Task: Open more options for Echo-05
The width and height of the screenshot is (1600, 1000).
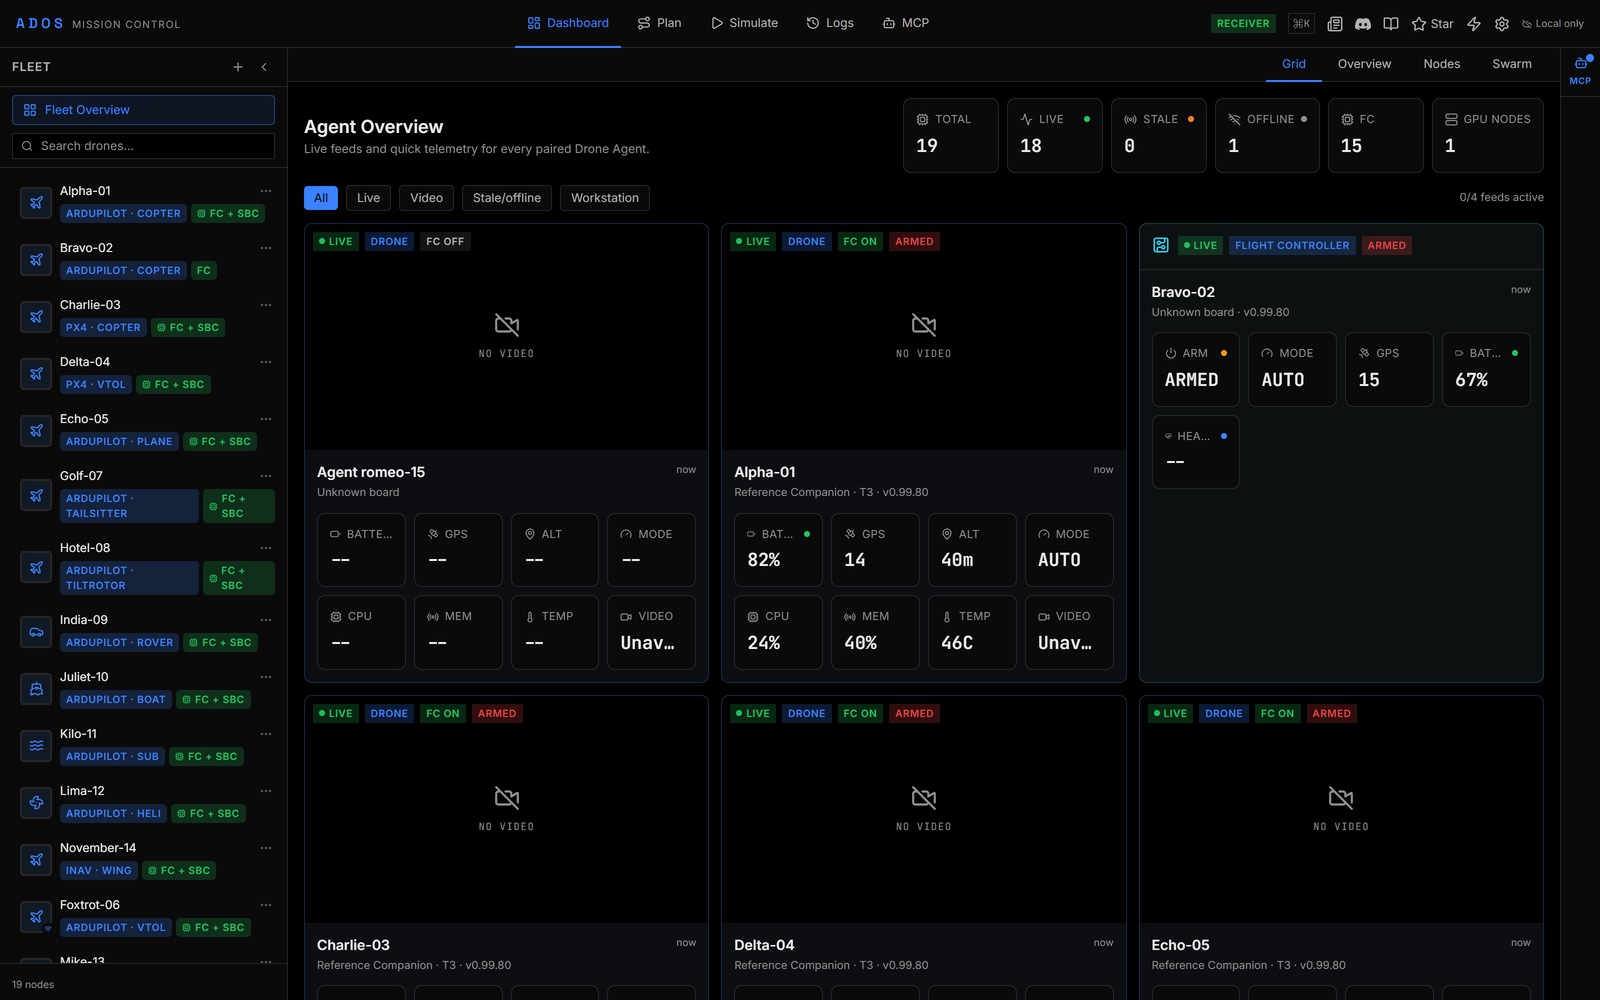Action: pos(266,419)
